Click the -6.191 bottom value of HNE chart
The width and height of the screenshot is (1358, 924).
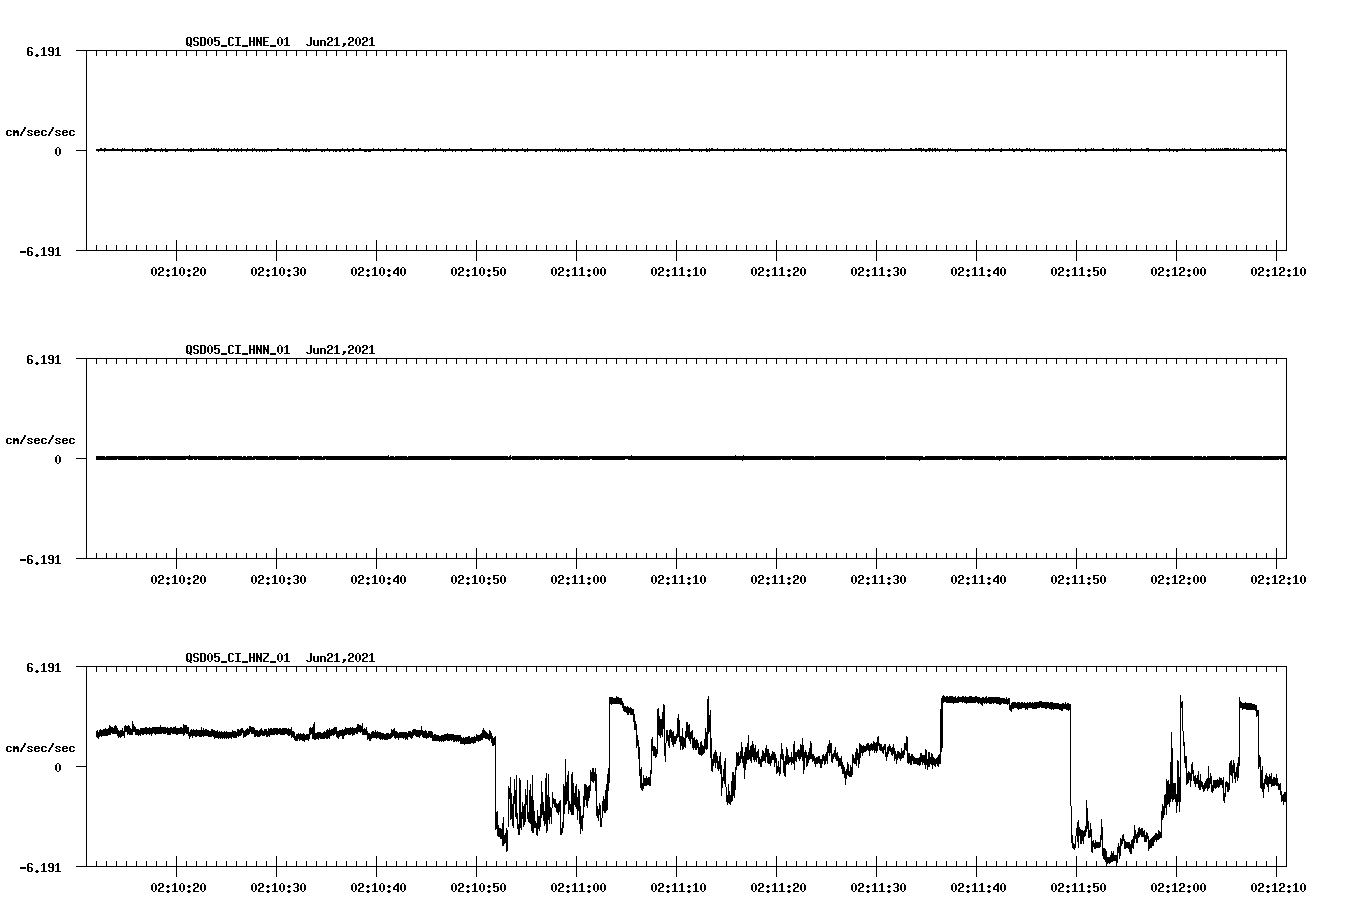40,251
